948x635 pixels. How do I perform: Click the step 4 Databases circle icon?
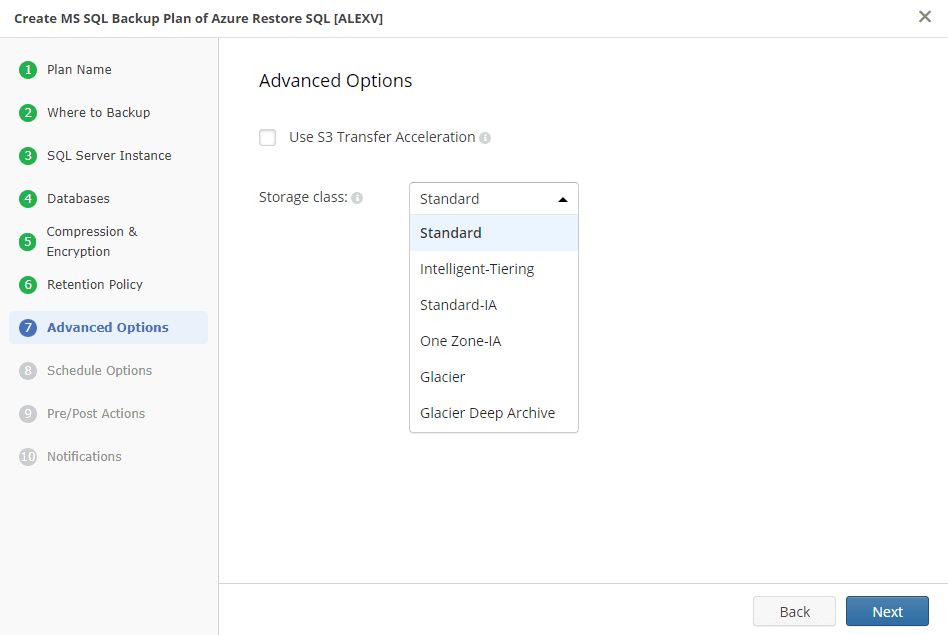click(26, 198)
